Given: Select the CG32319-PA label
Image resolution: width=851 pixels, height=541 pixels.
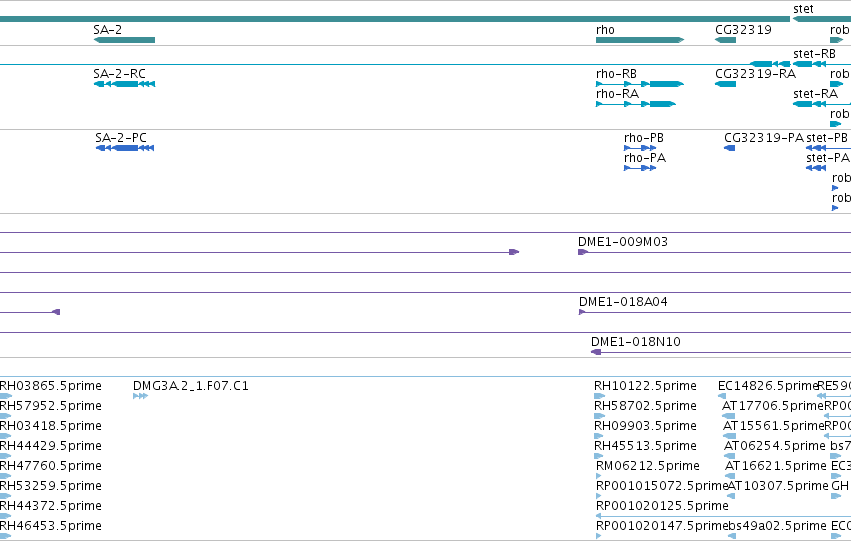Looking at the screenshot, I should tap(764, 138).
